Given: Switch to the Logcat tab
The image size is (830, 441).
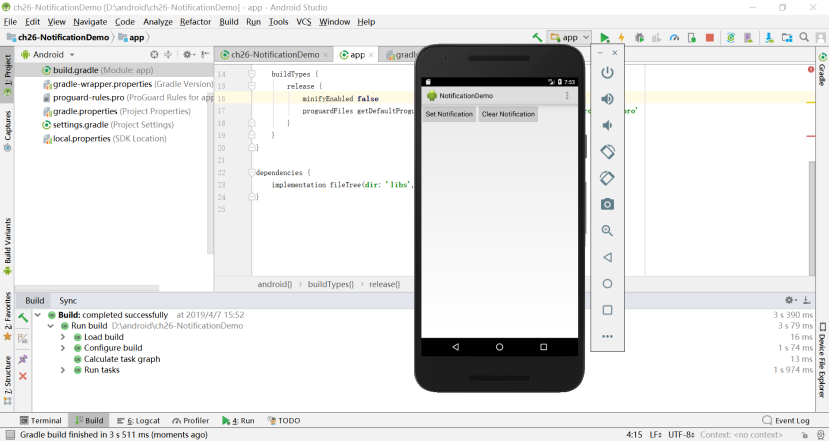Looking at the screenshot, I should 138,421.
